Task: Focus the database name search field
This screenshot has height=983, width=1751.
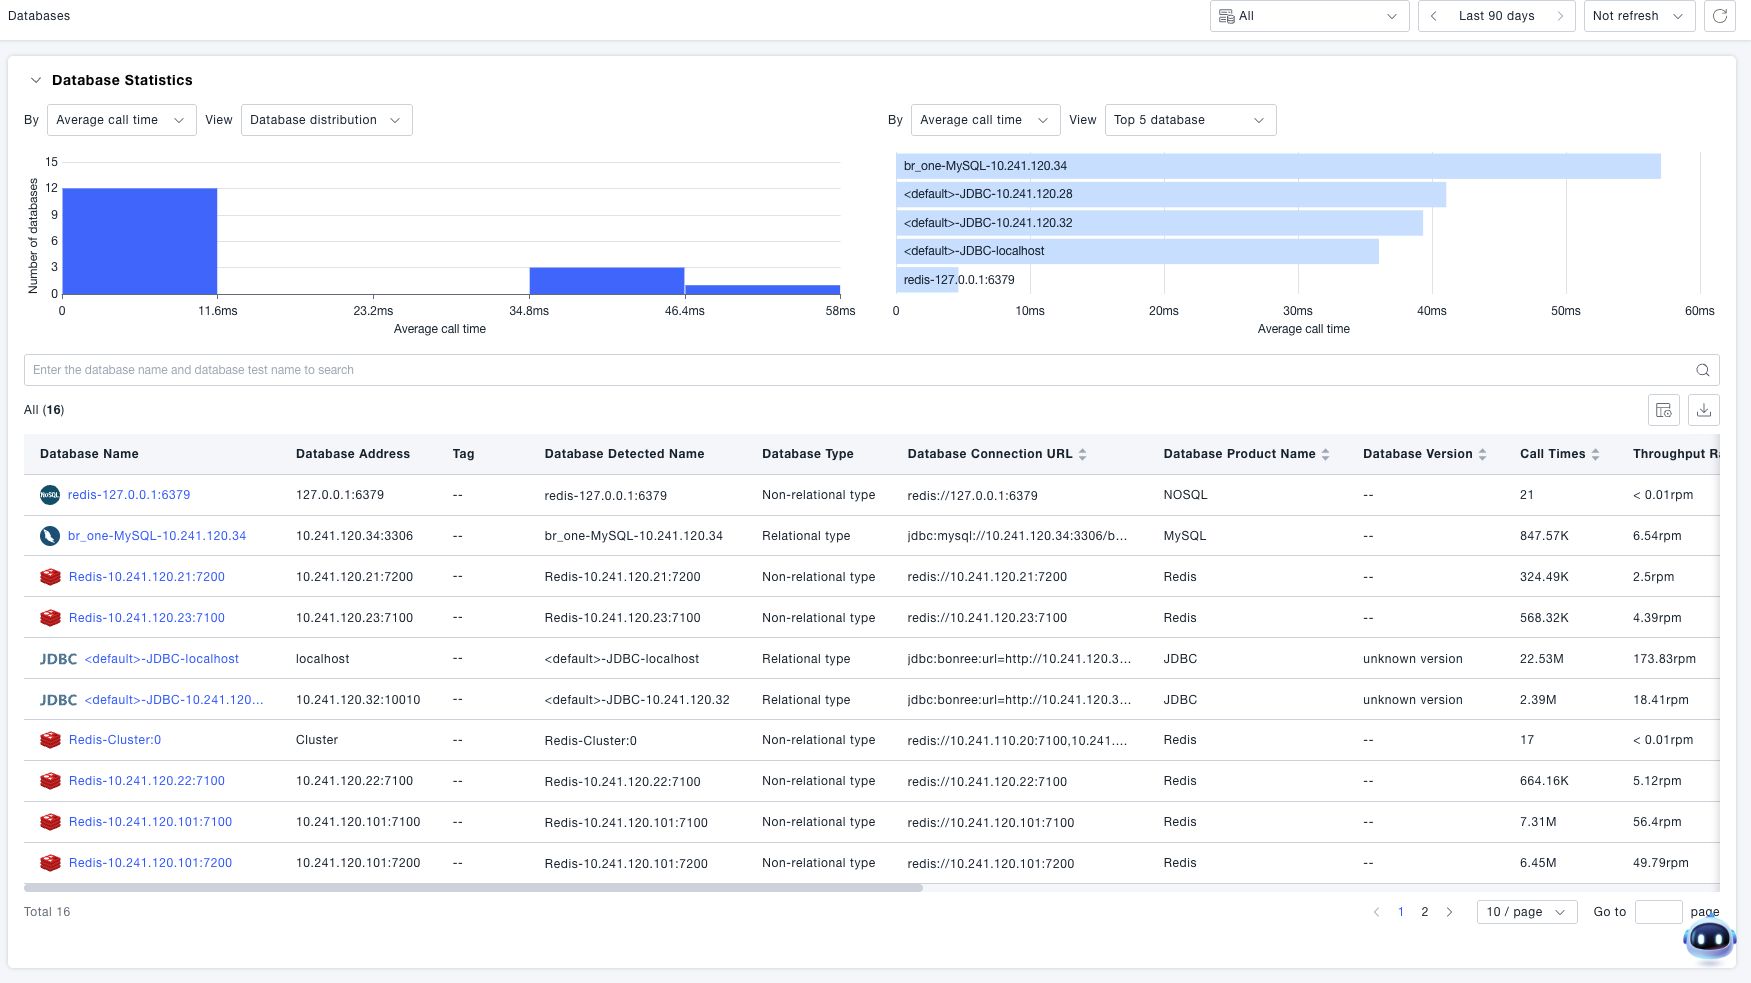Action: coord(850,370)
